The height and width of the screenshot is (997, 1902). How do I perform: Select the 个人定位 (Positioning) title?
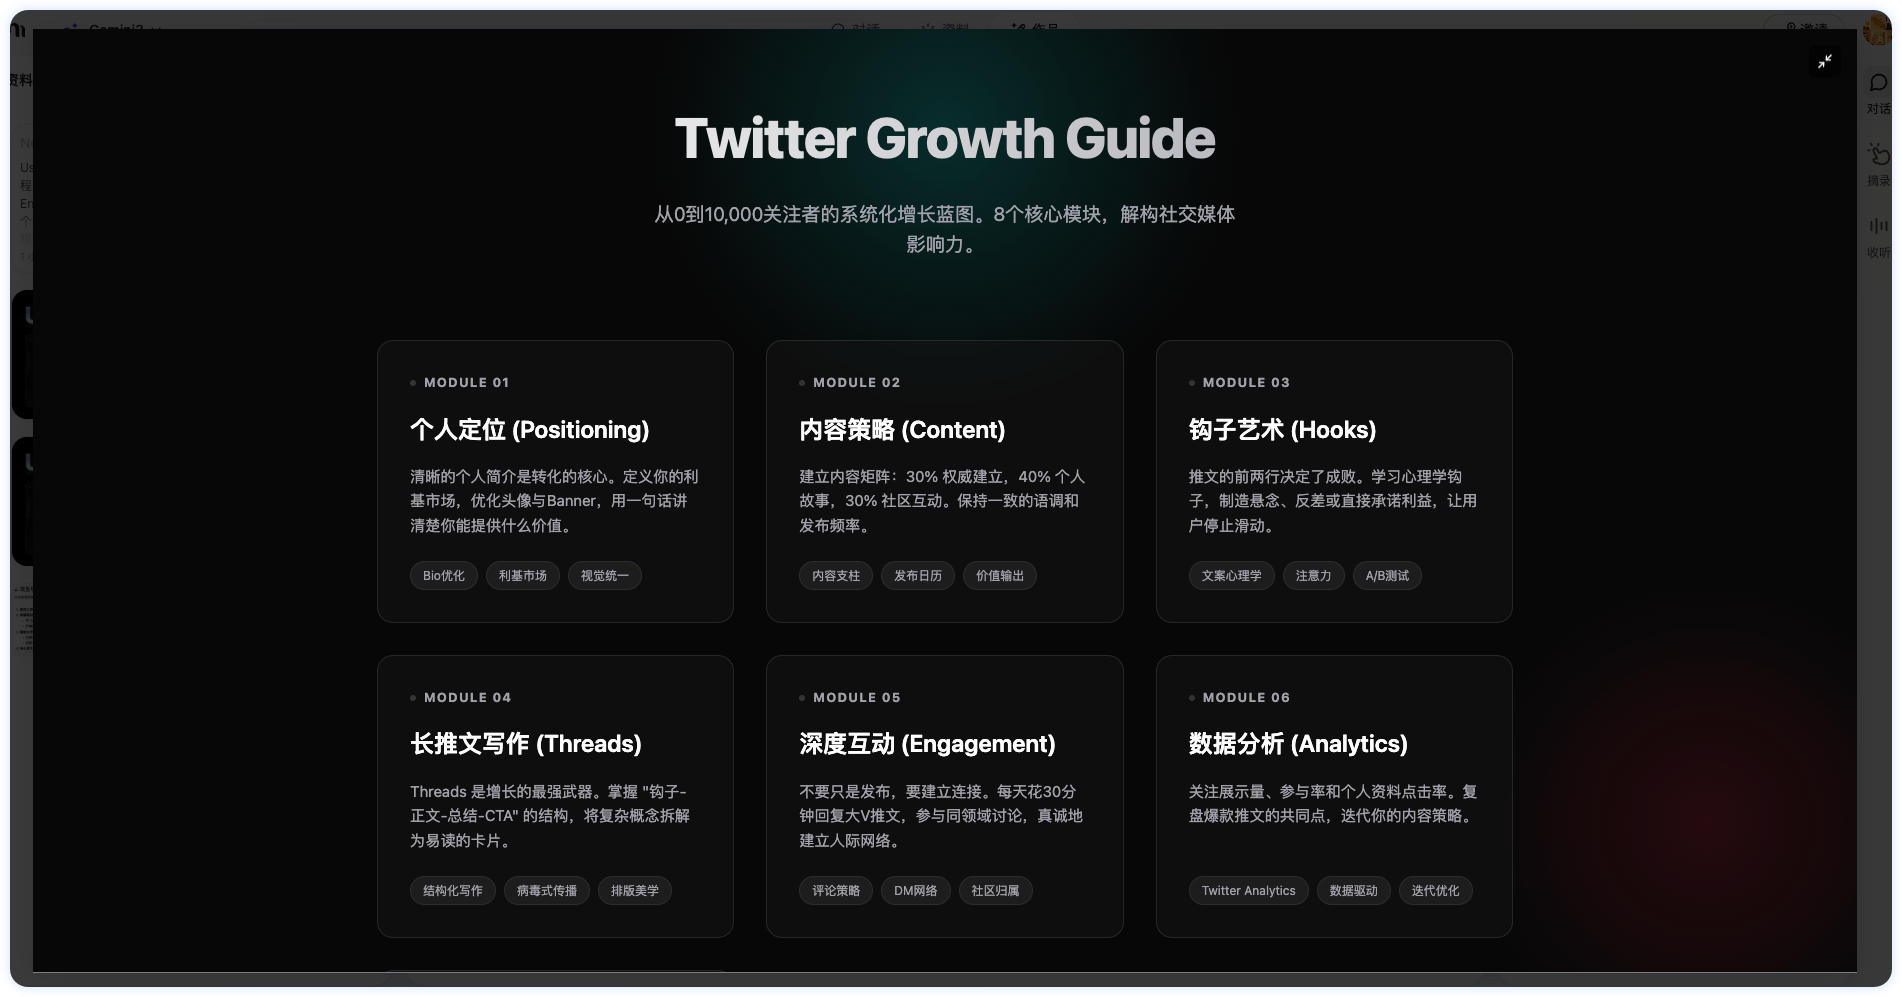(x=530, y=430)
